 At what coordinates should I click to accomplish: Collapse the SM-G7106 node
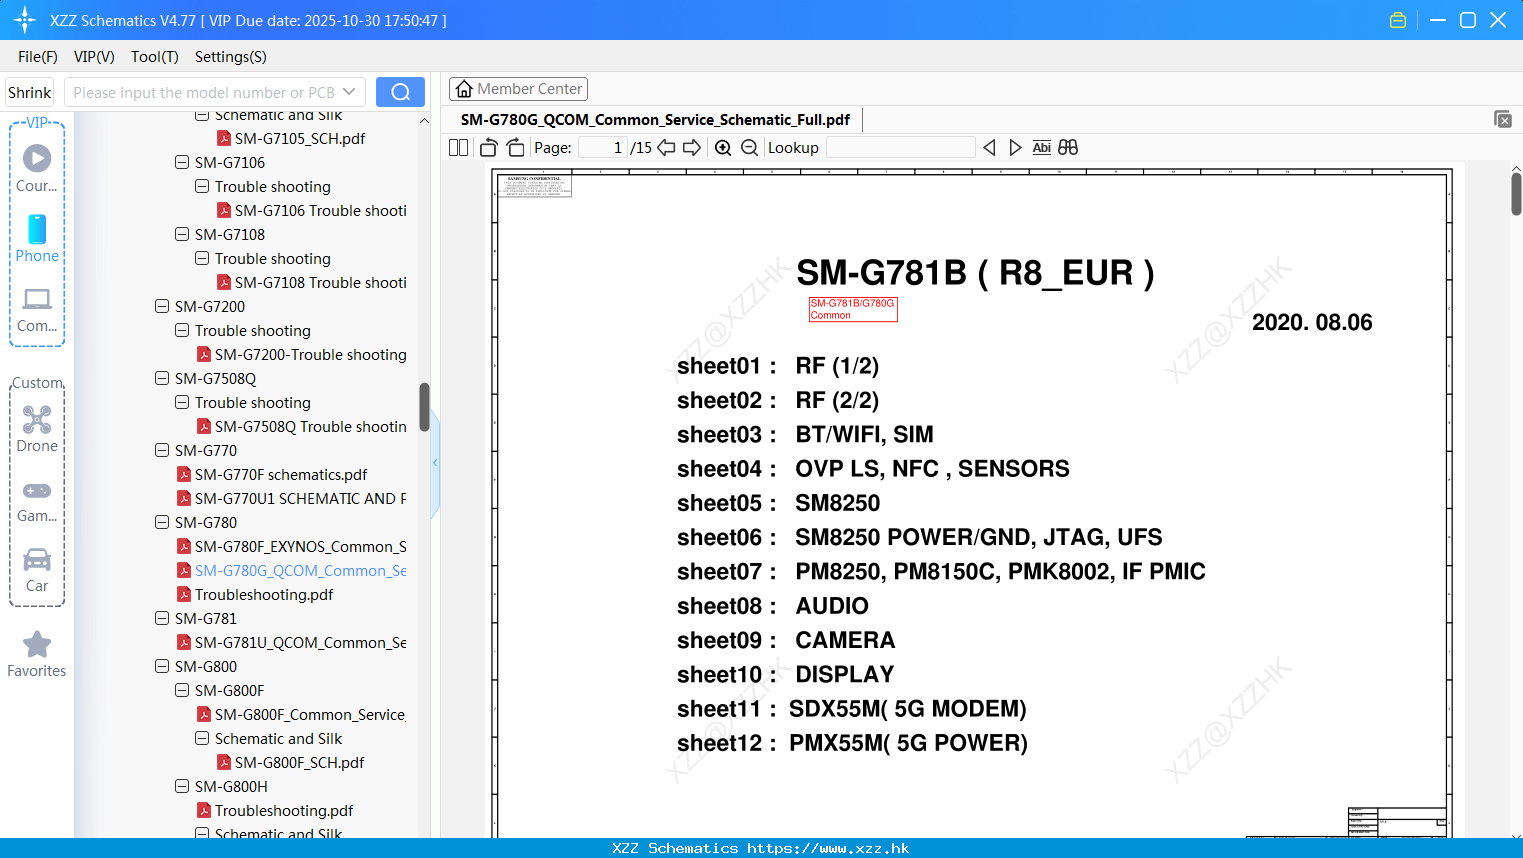(182, 162)
